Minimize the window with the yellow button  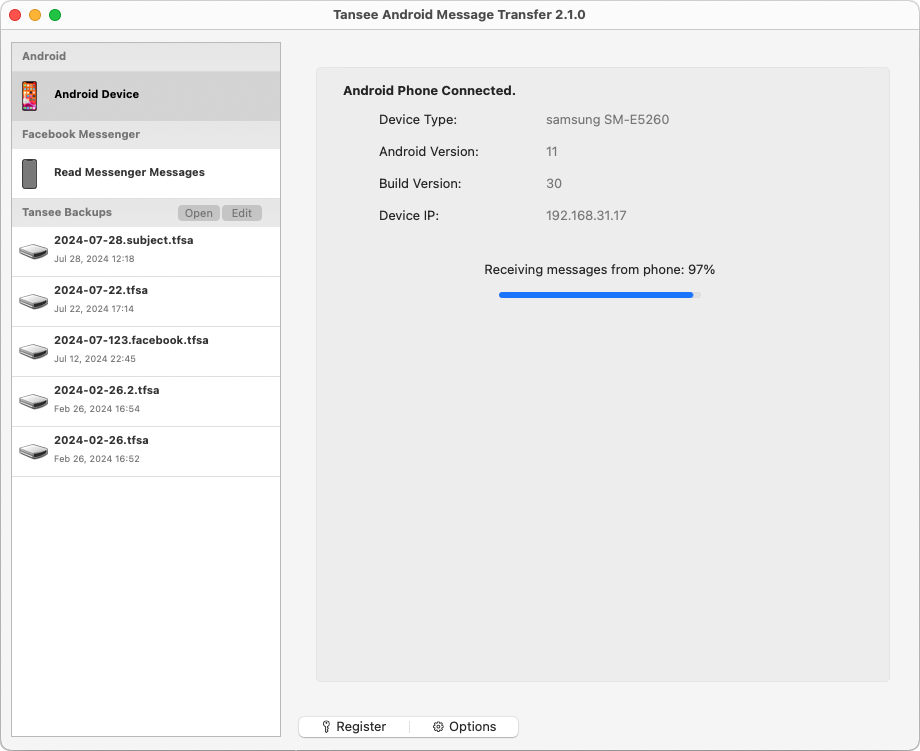(x=35, y=15)
